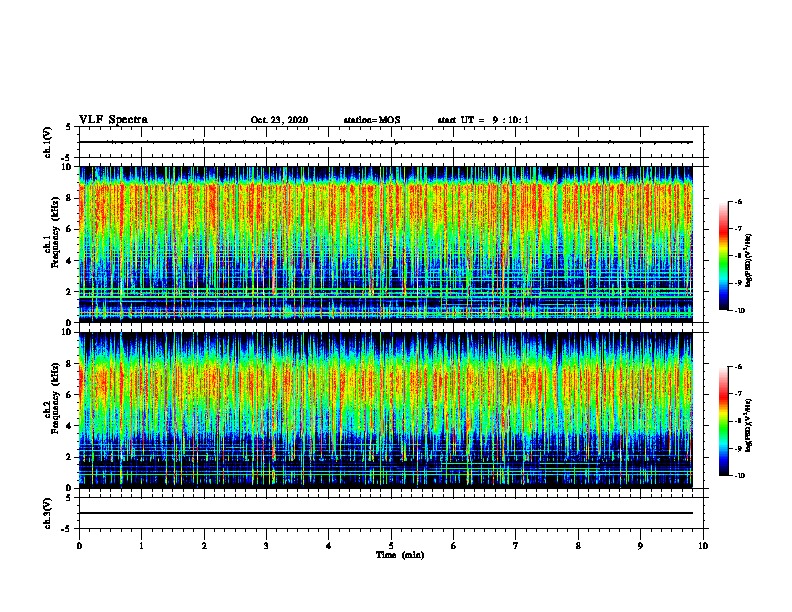Click the ch.1 color bar log(PSD) unit label
Viewport: 792px width, 612px height.
749,260
